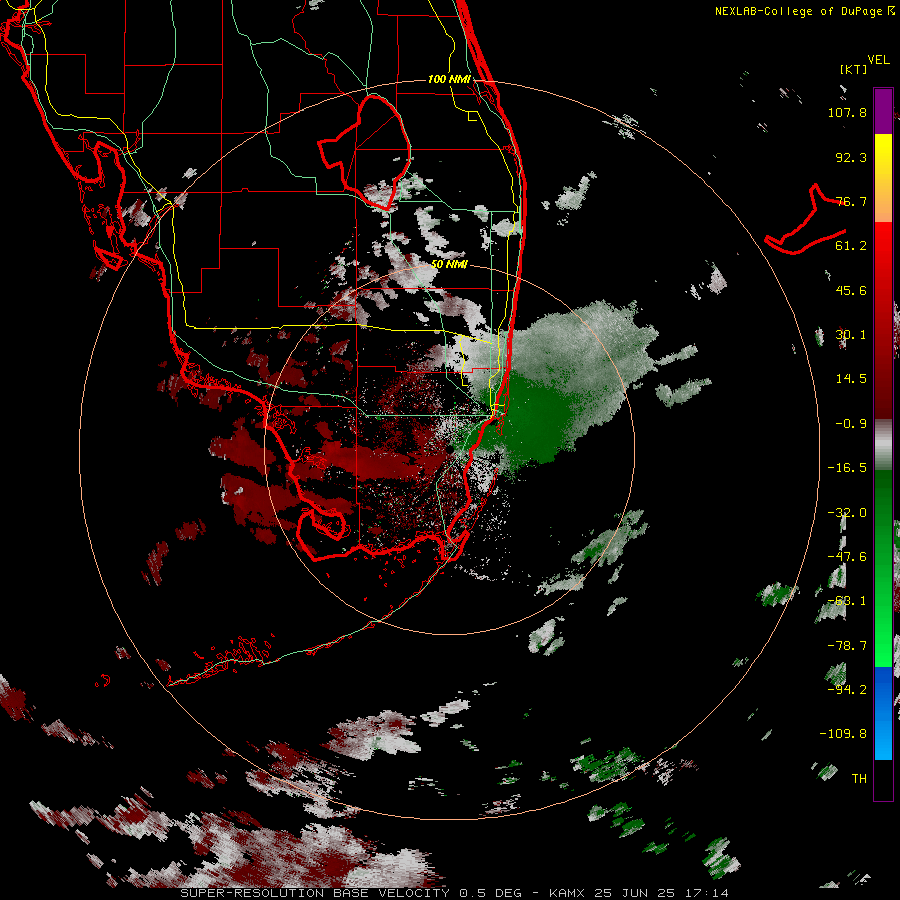Pick the black TH color bar segment
Viewport: 900px width, 900px height.
pos(883,779)
